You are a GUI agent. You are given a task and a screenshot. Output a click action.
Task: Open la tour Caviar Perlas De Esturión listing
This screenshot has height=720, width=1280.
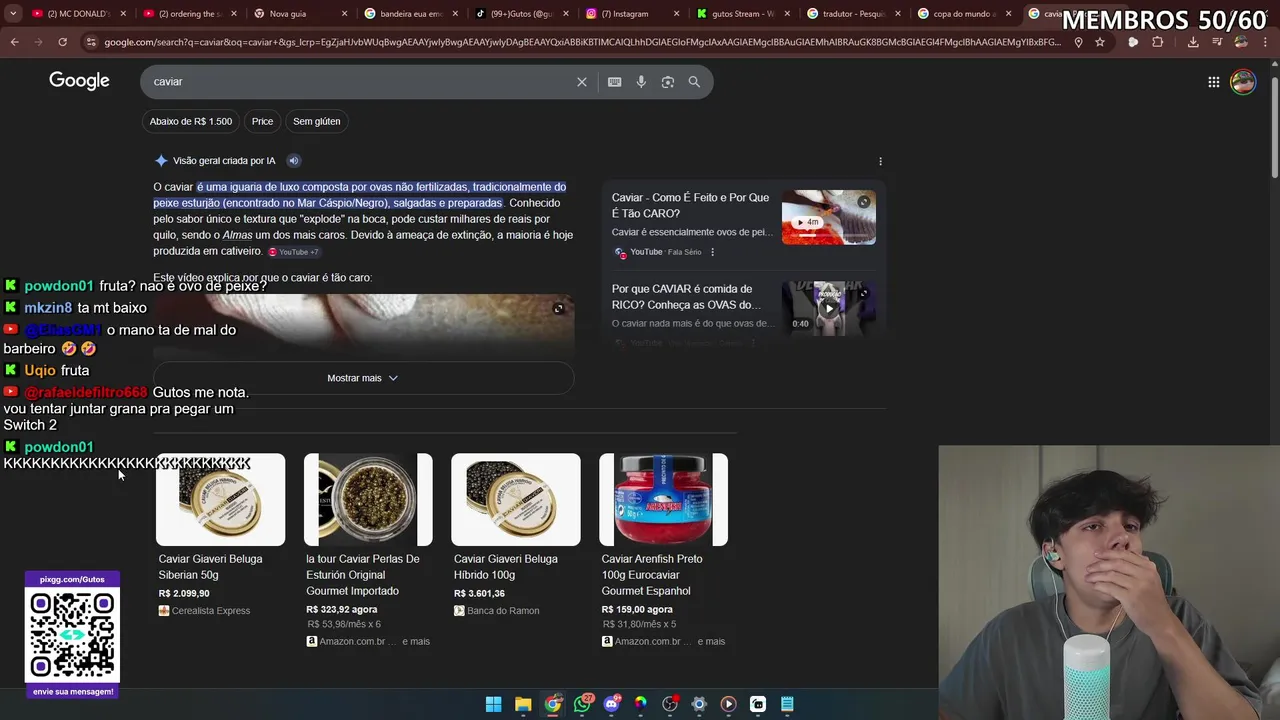[362, 575]
